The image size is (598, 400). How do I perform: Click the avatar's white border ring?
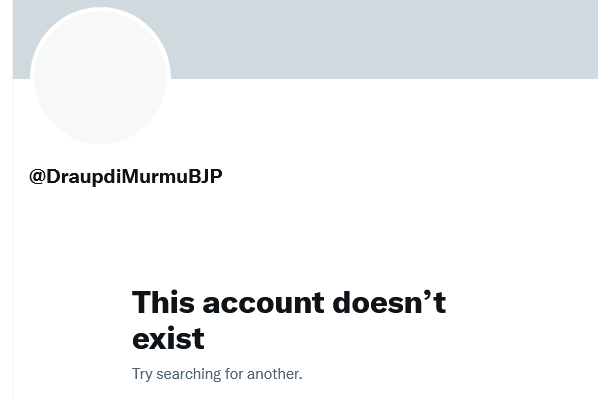(100, 9)
